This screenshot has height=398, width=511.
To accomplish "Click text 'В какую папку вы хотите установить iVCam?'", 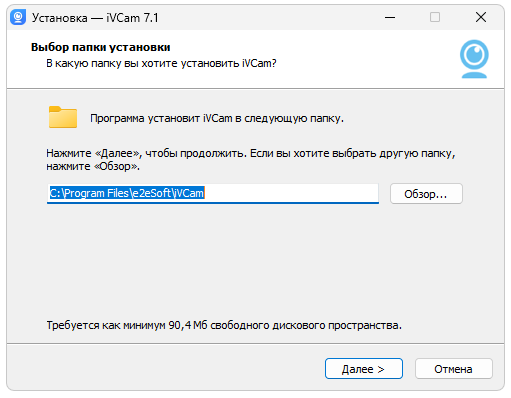I will coord(161,63).
